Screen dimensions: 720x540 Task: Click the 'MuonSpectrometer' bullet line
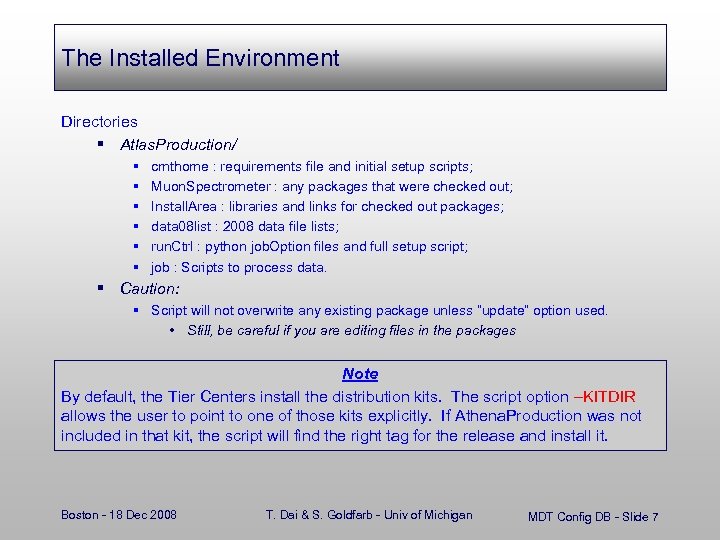[332, 186]
